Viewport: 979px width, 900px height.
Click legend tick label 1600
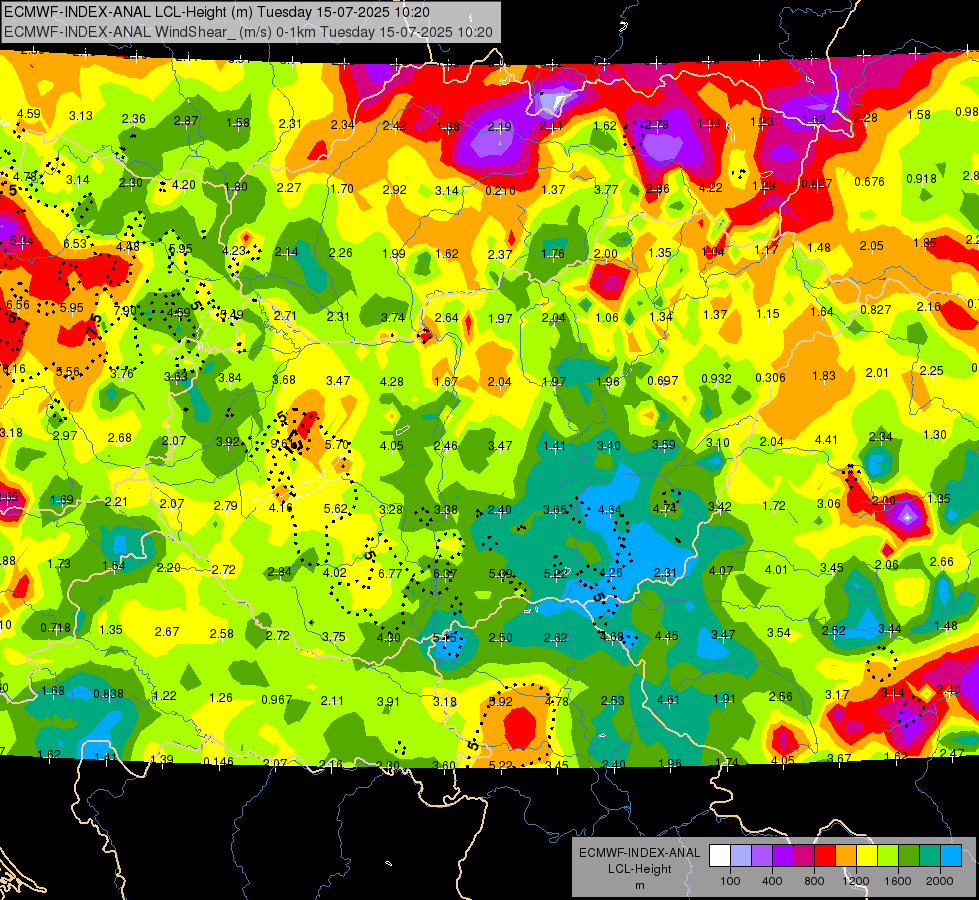click(898, 881)
